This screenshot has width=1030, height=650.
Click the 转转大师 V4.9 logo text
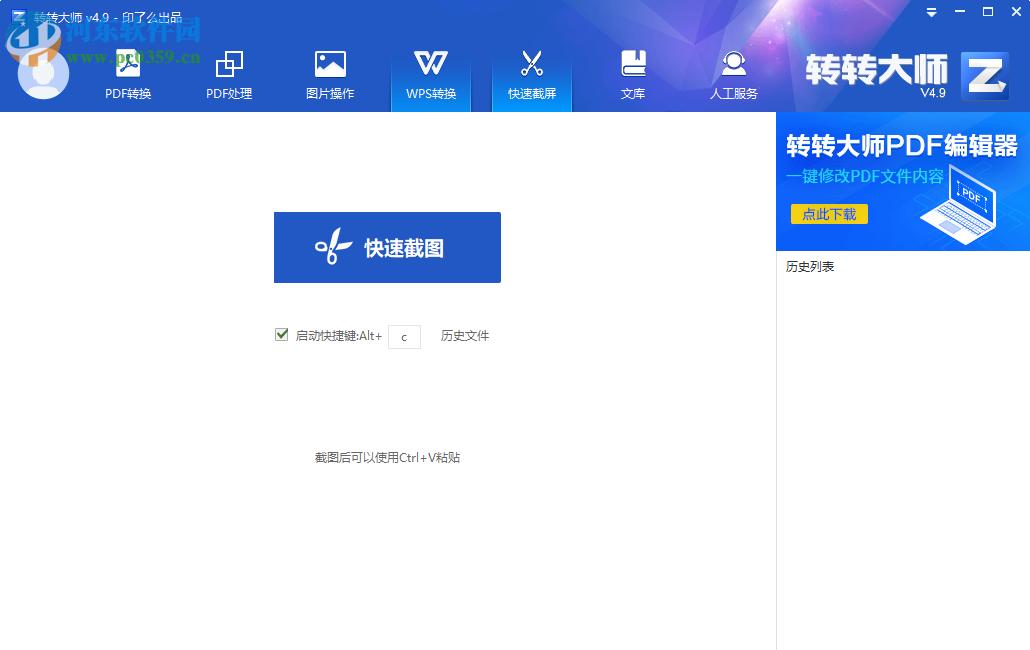[875, 74]
